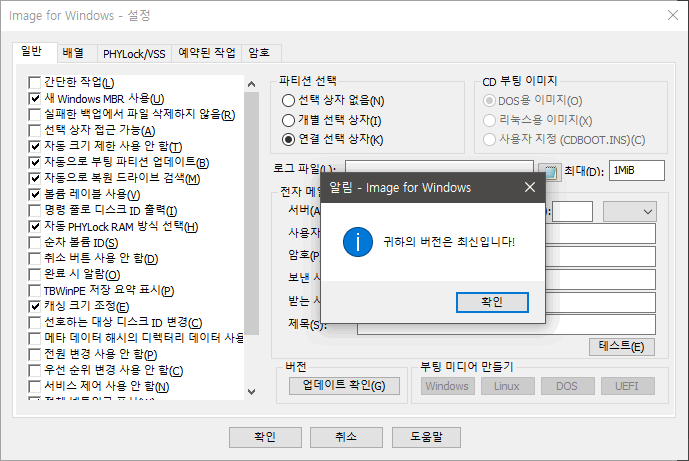This screenshot has width=689, height=461.
Task: Click options list scroll down arrow
Action: click(251, 392)
